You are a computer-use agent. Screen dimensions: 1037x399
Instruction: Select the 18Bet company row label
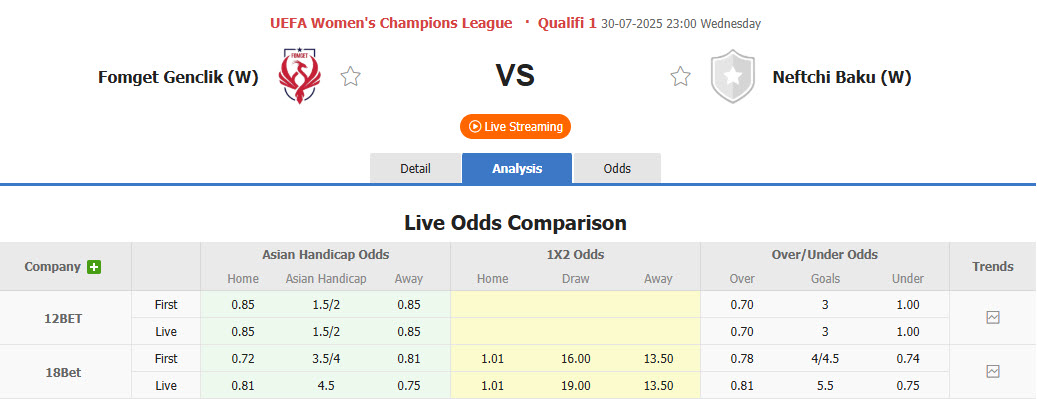pyautogui.click(x=65, y=373)
